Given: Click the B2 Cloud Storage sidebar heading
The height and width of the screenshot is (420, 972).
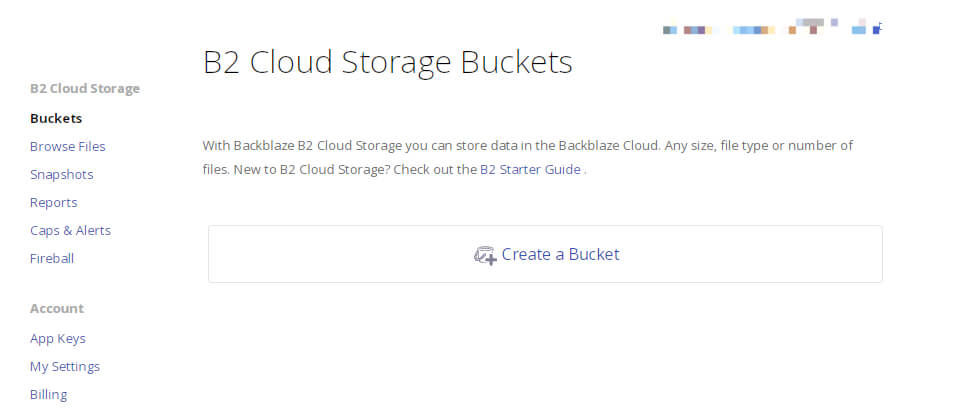Looking at the screenshot, I should tap(85, 89).
